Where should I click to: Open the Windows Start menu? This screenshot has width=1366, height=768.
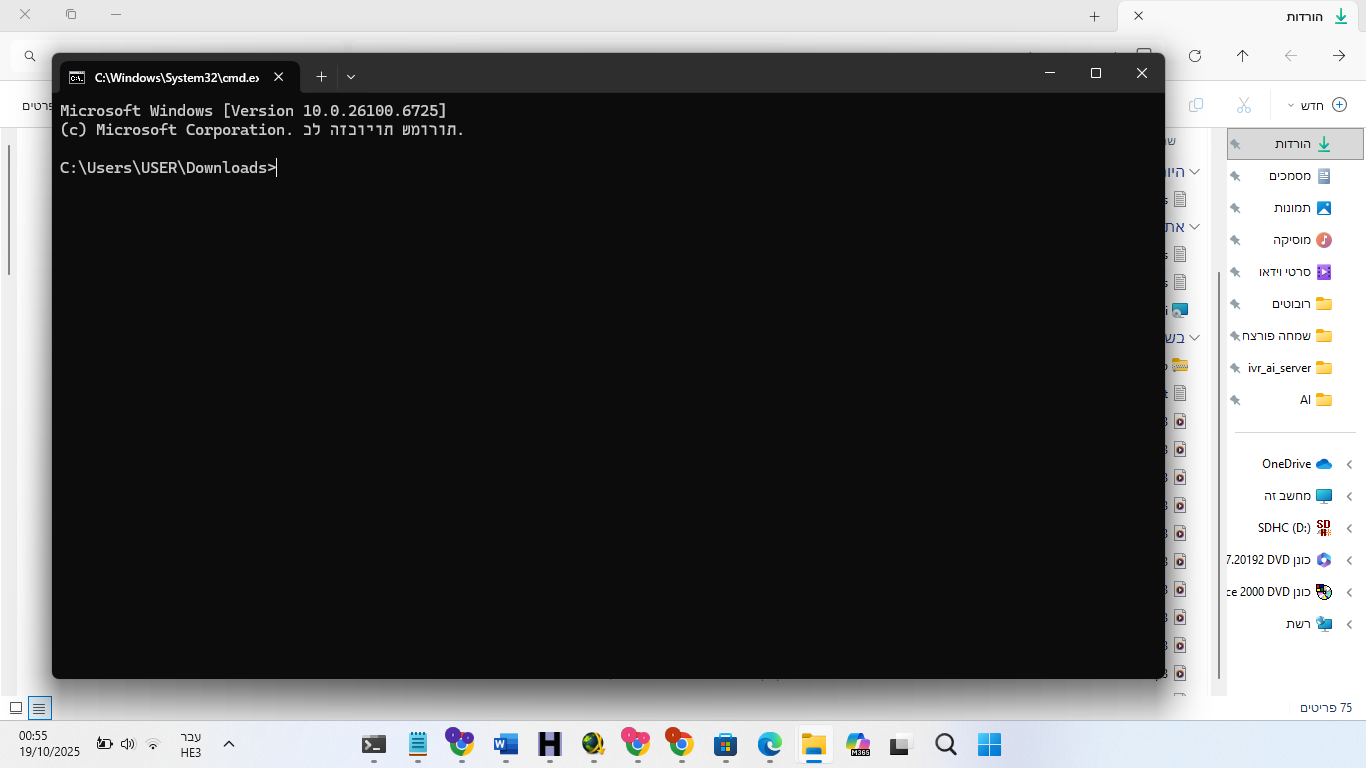988,744
